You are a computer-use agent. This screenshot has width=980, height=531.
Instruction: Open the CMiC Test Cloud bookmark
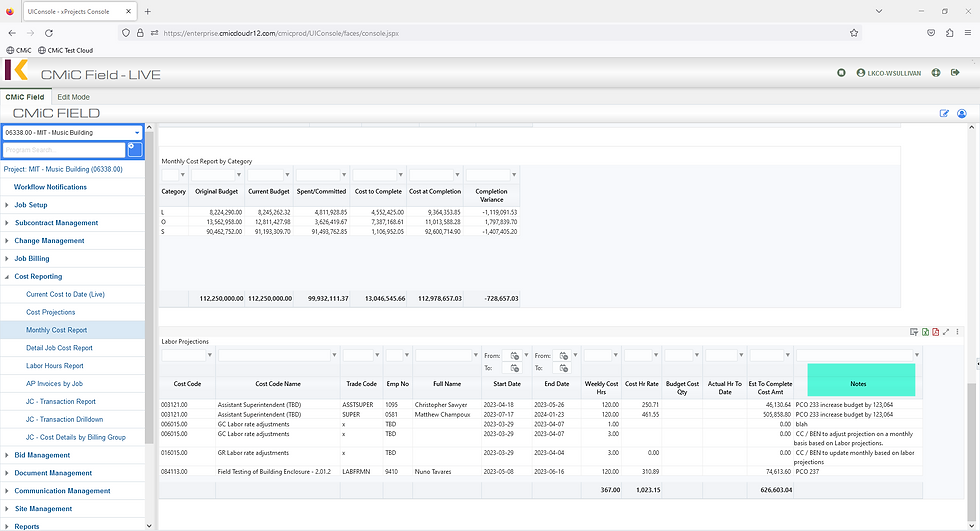66,50
